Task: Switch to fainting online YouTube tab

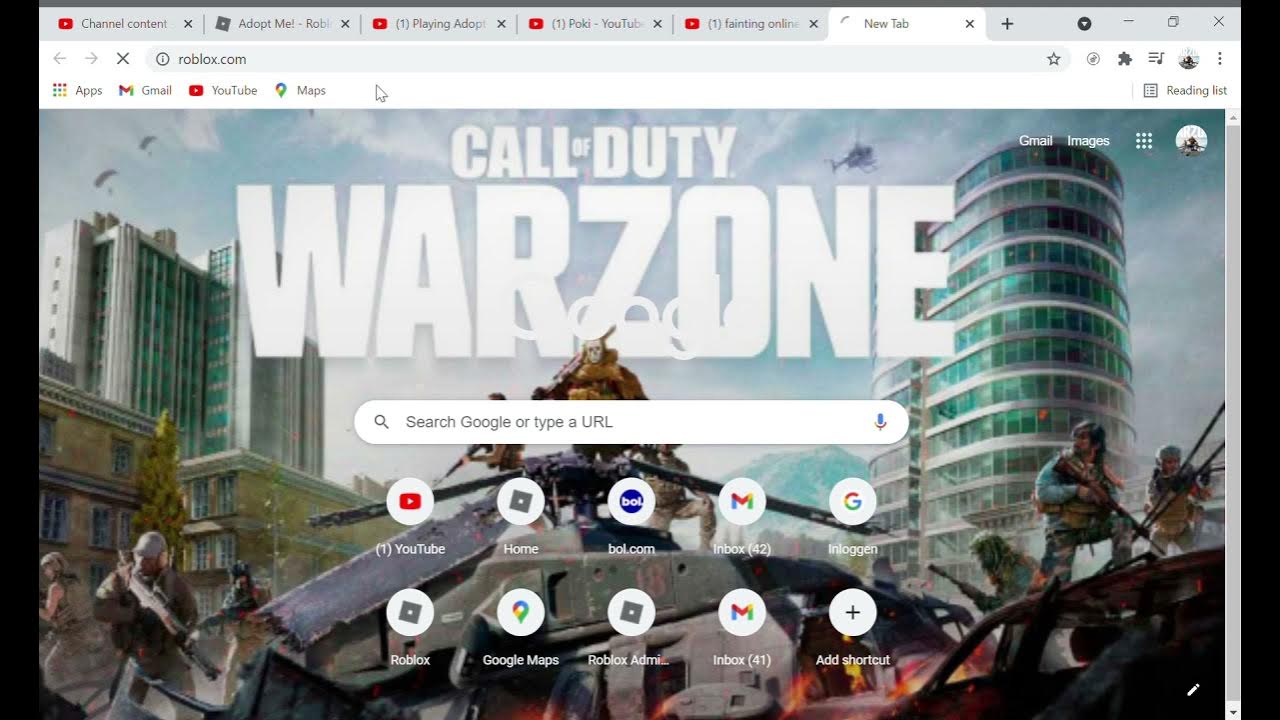Action: (752, 24)
